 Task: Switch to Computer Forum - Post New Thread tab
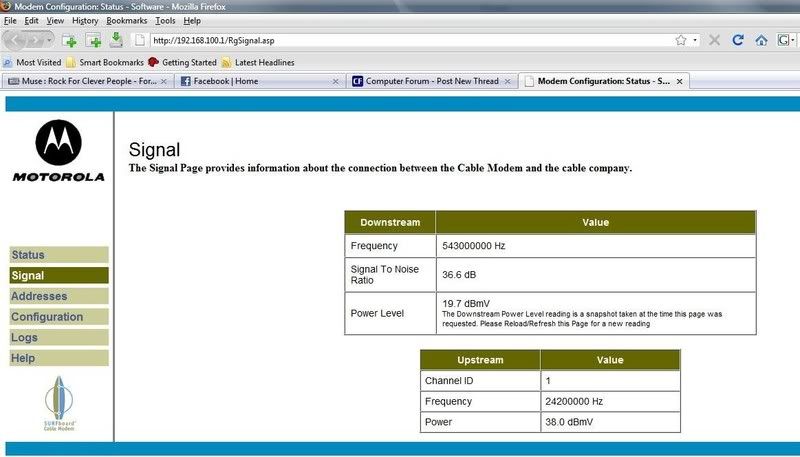[x=425, y=81]
